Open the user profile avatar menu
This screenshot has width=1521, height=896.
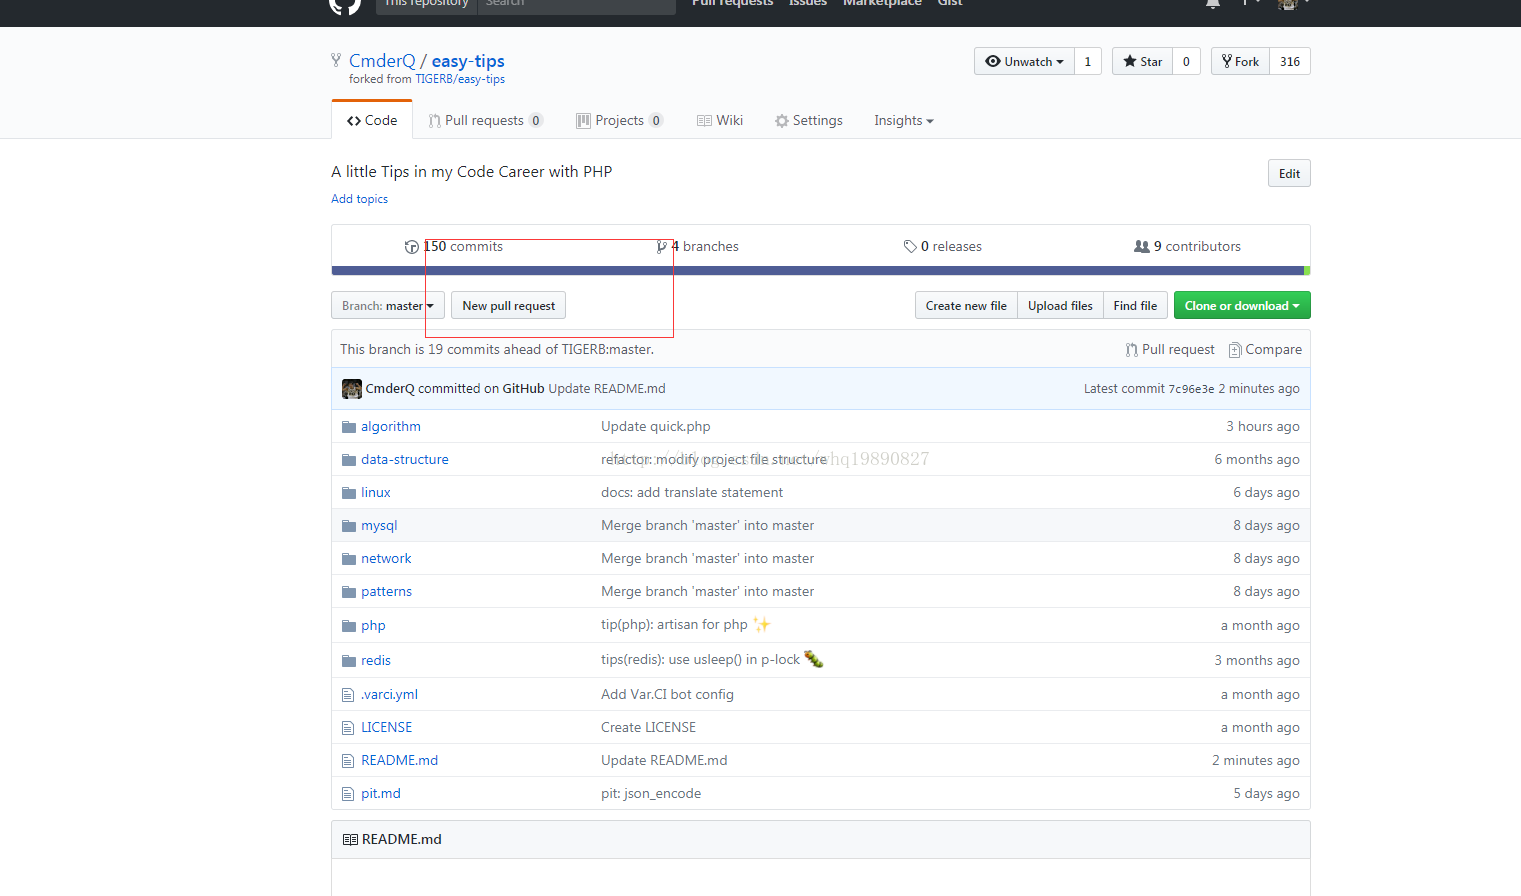pyautogui.click(x=1293, y=3)
